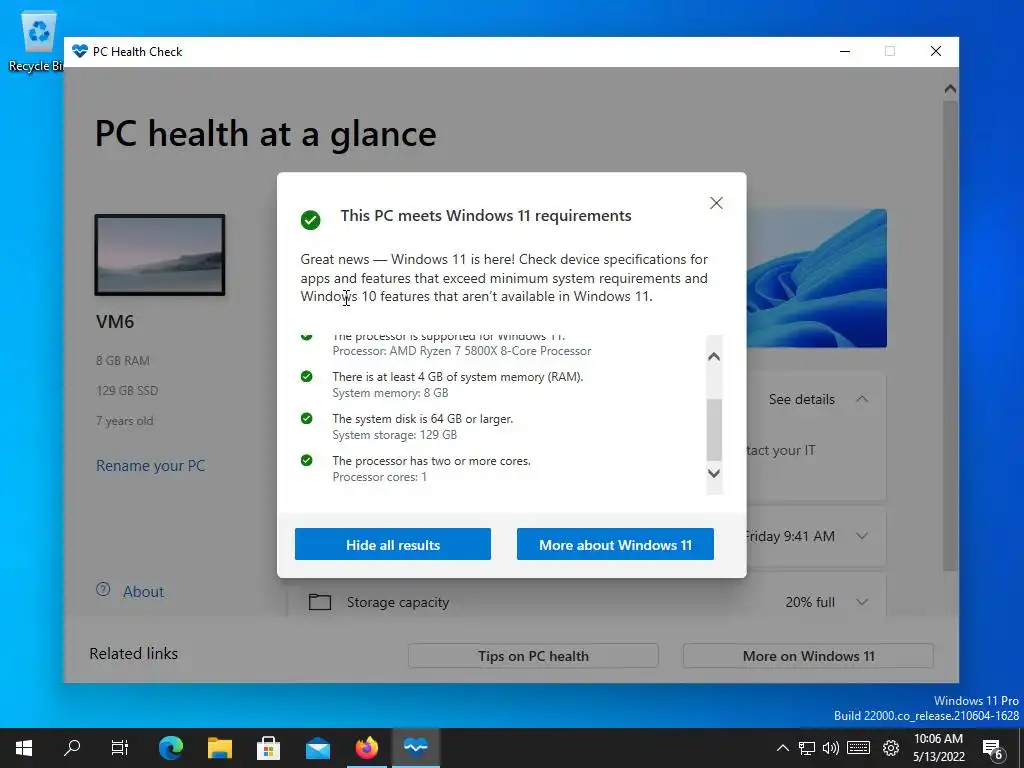Screen dimensions: 1024x768
Task: Click the PC Health Check title bar heart icon
Action: point(80,52)
